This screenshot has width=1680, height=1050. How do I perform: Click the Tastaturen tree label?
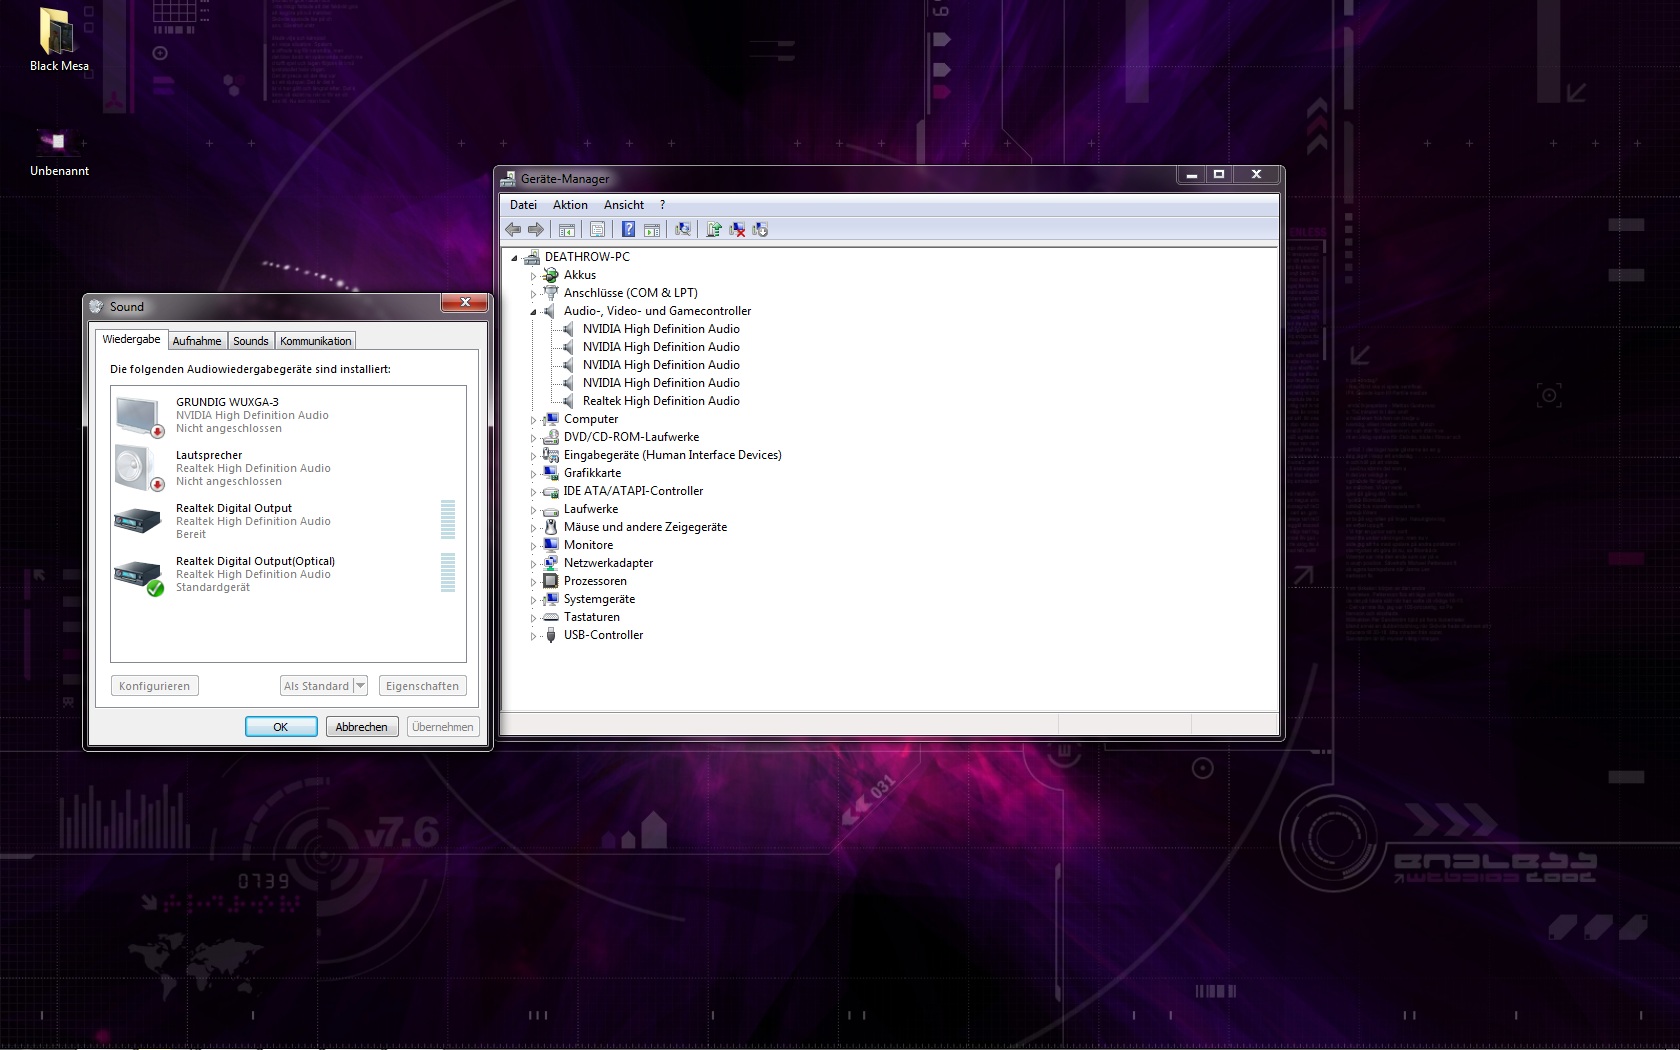point(592,617)
